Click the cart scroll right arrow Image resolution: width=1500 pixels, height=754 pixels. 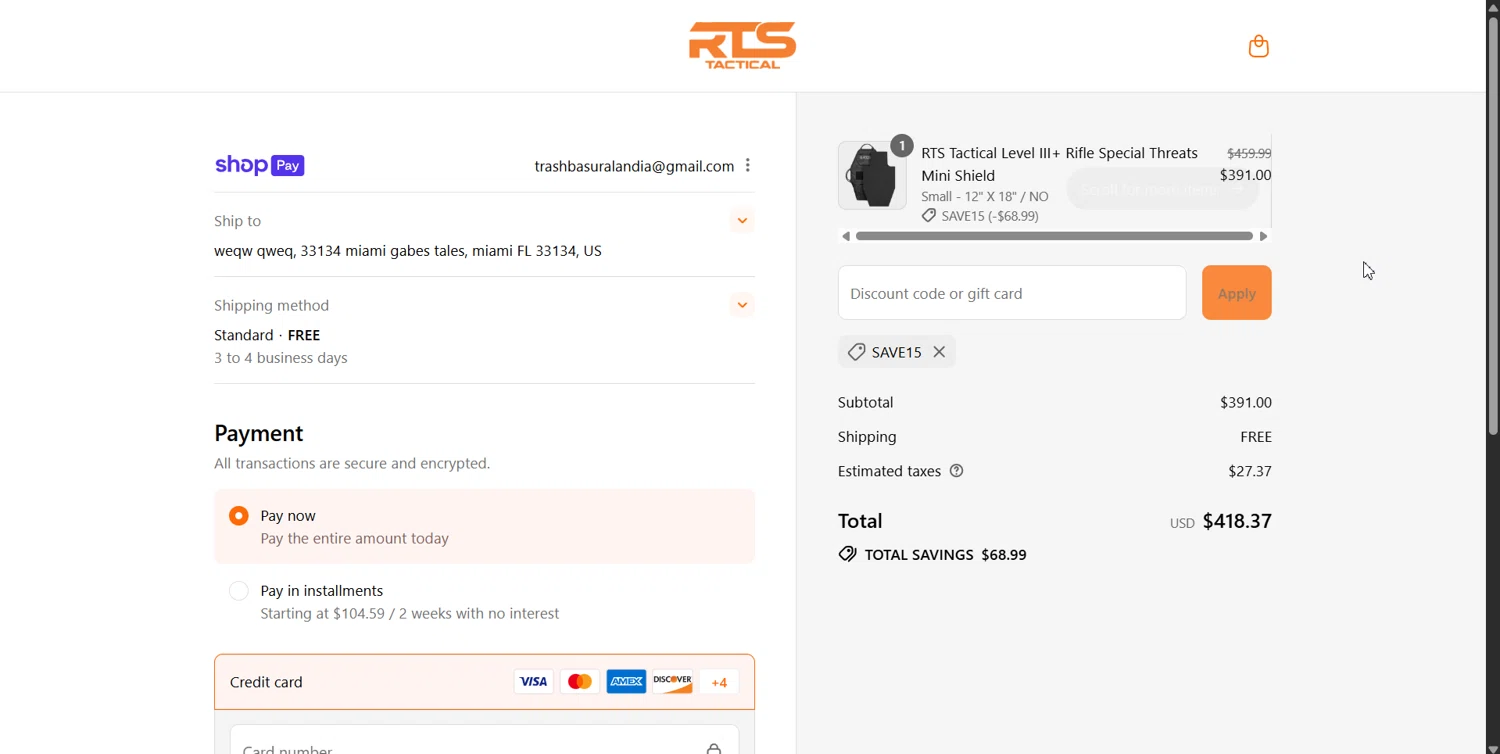1264,236
